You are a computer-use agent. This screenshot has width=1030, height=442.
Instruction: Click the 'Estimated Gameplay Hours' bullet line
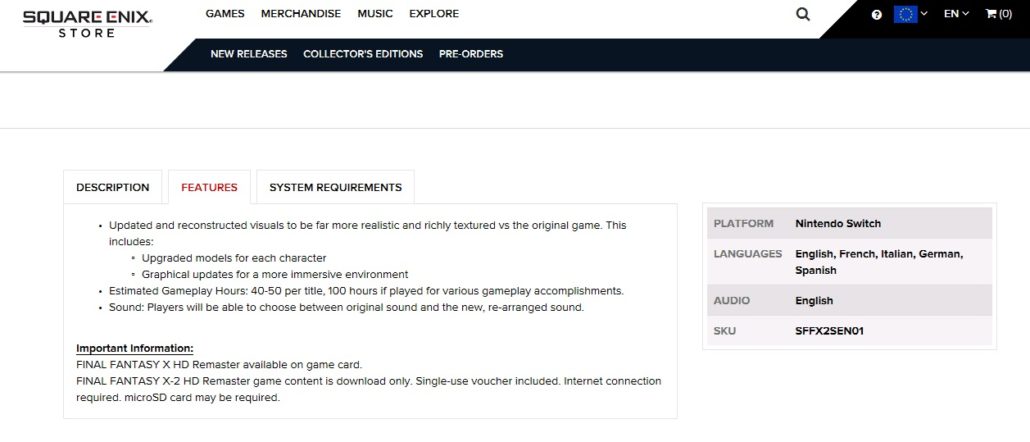click(366, 291)
